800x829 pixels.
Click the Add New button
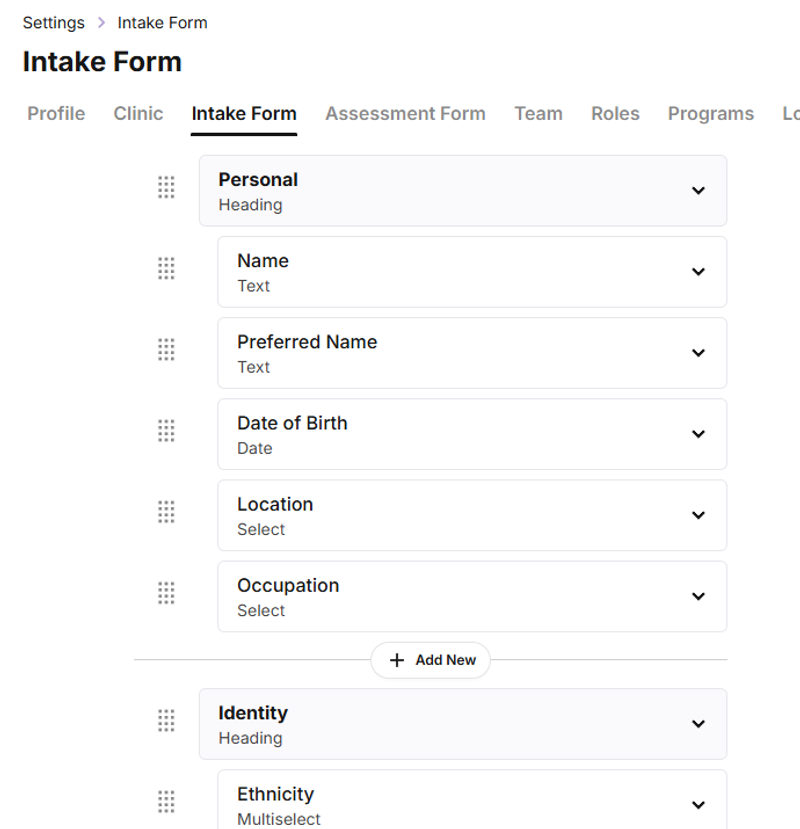[431, 660]
